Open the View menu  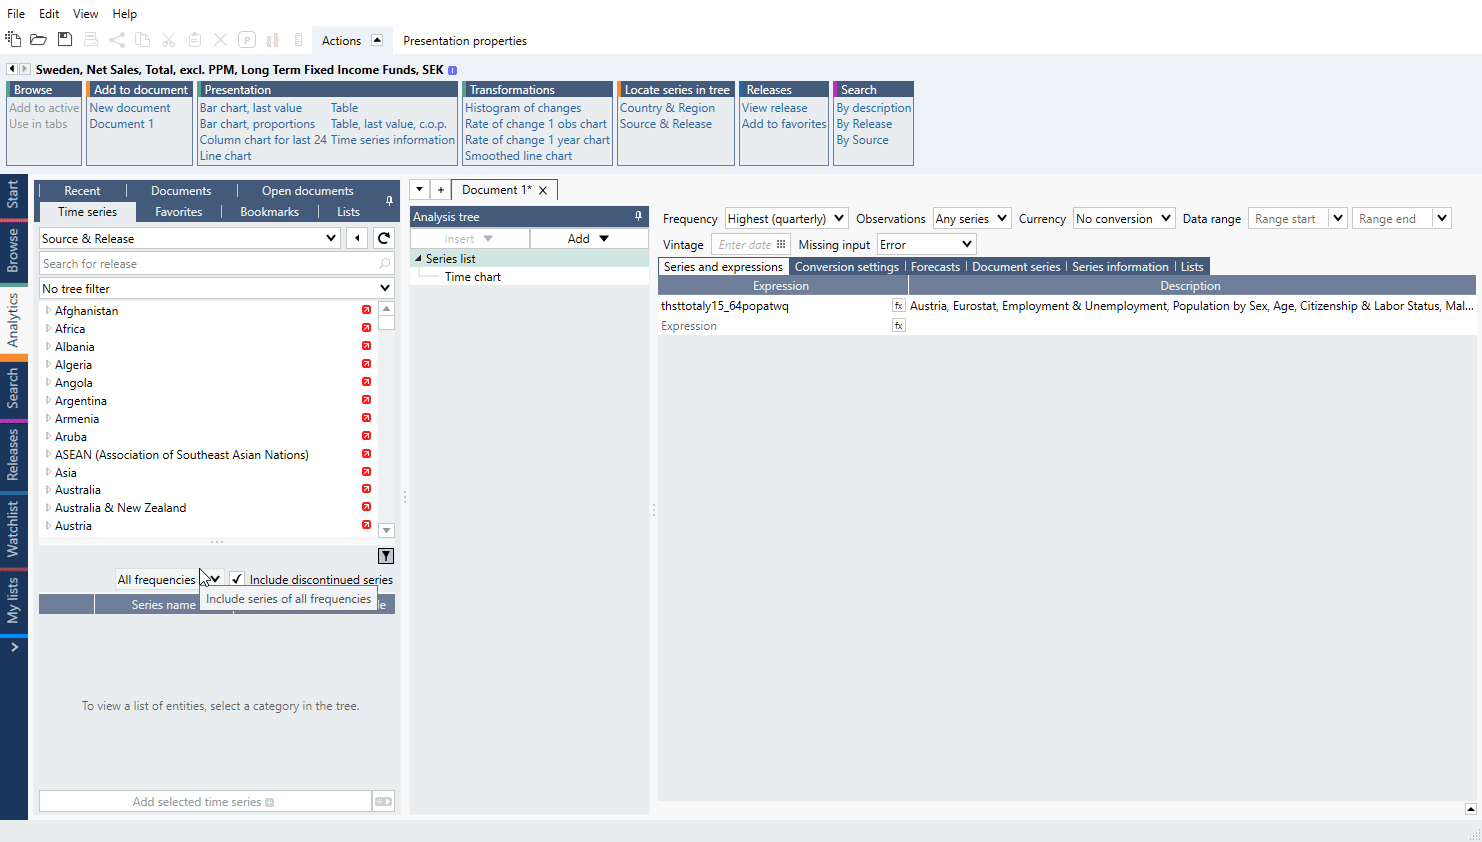[x=86, y=13]
